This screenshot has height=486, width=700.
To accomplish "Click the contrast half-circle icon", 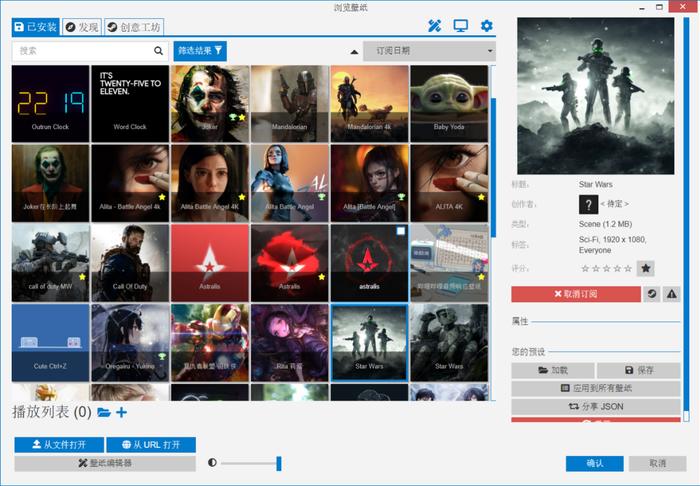I will point(212,462).
